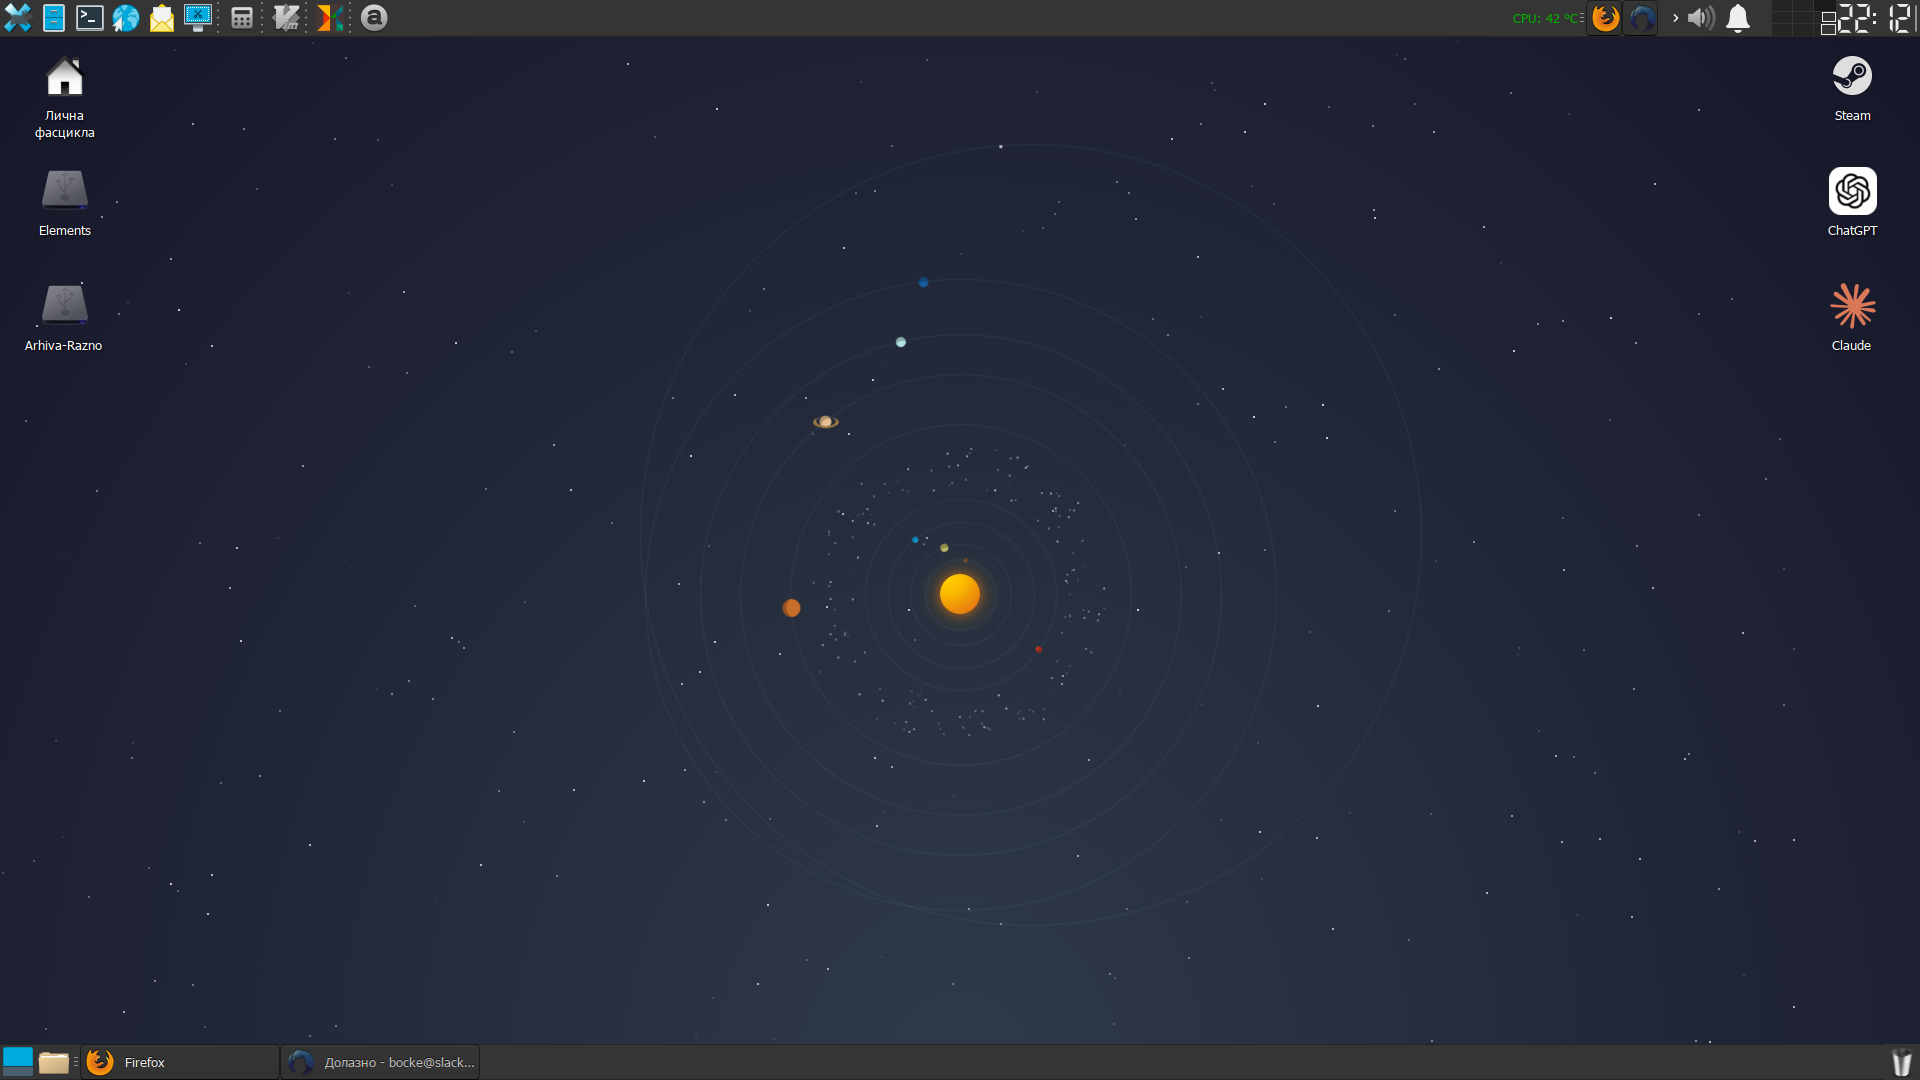Toggle show desktop using bottom-left blue button
Image resolution: width=1920 pixels, height=1080 pixels.
pyautogui.click(x=18, y=1061)
